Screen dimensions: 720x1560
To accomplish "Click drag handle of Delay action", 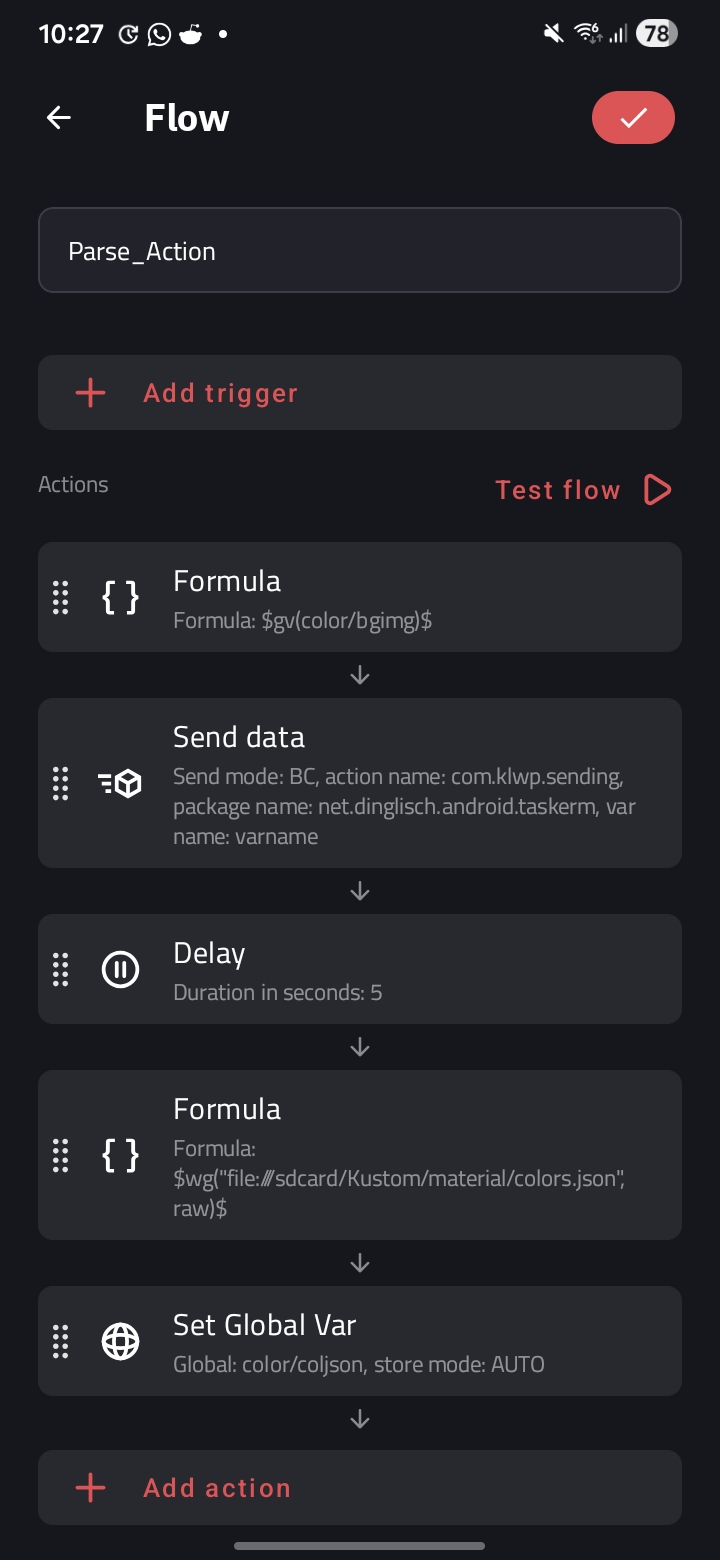I will [x=60, y=969].
